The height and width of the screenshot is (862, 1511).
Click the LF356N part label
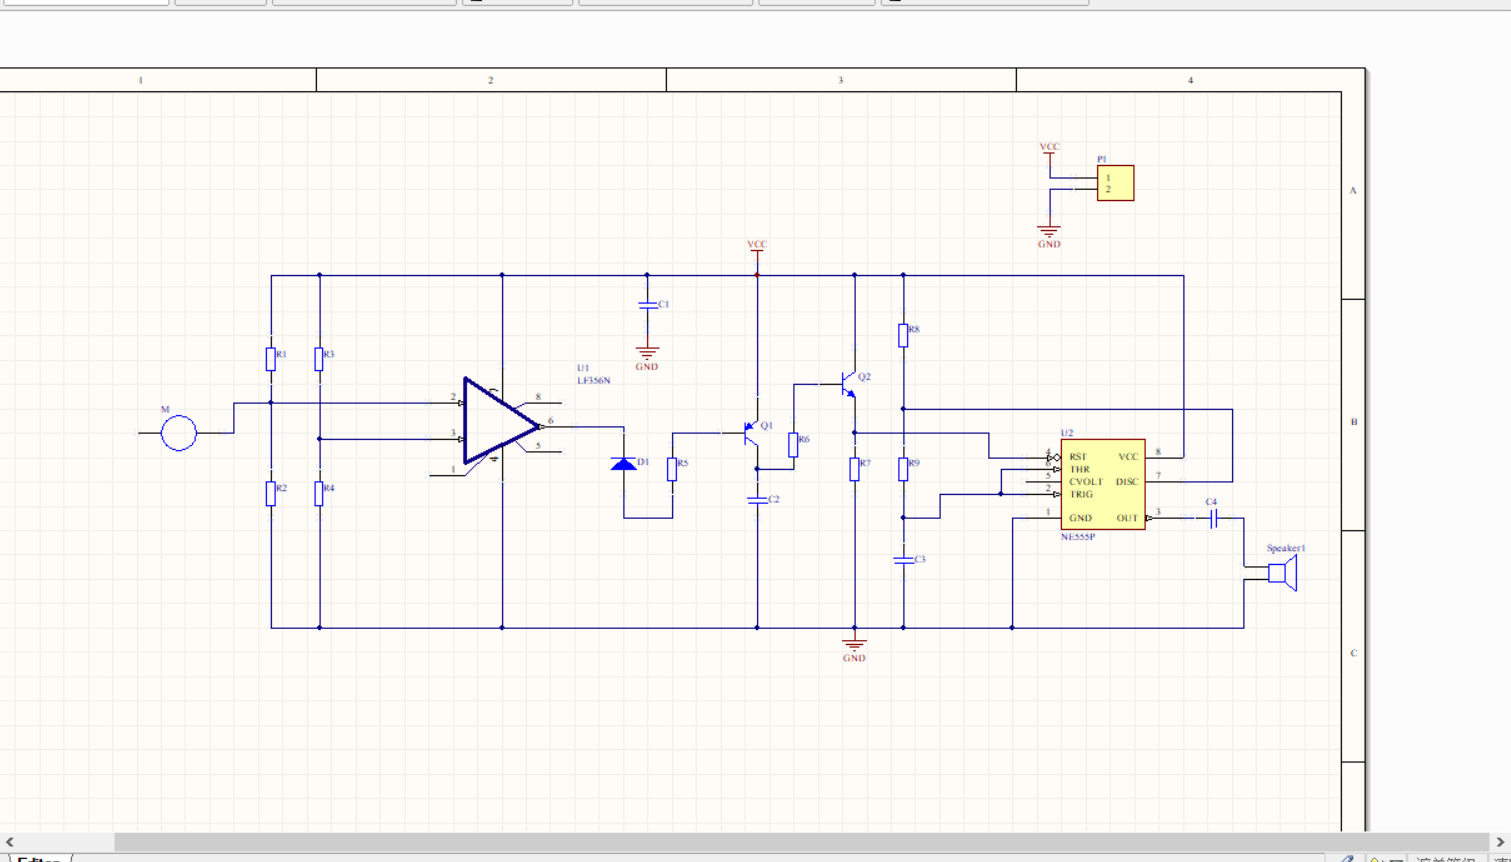pyautogui.click(x=593, y=381)
